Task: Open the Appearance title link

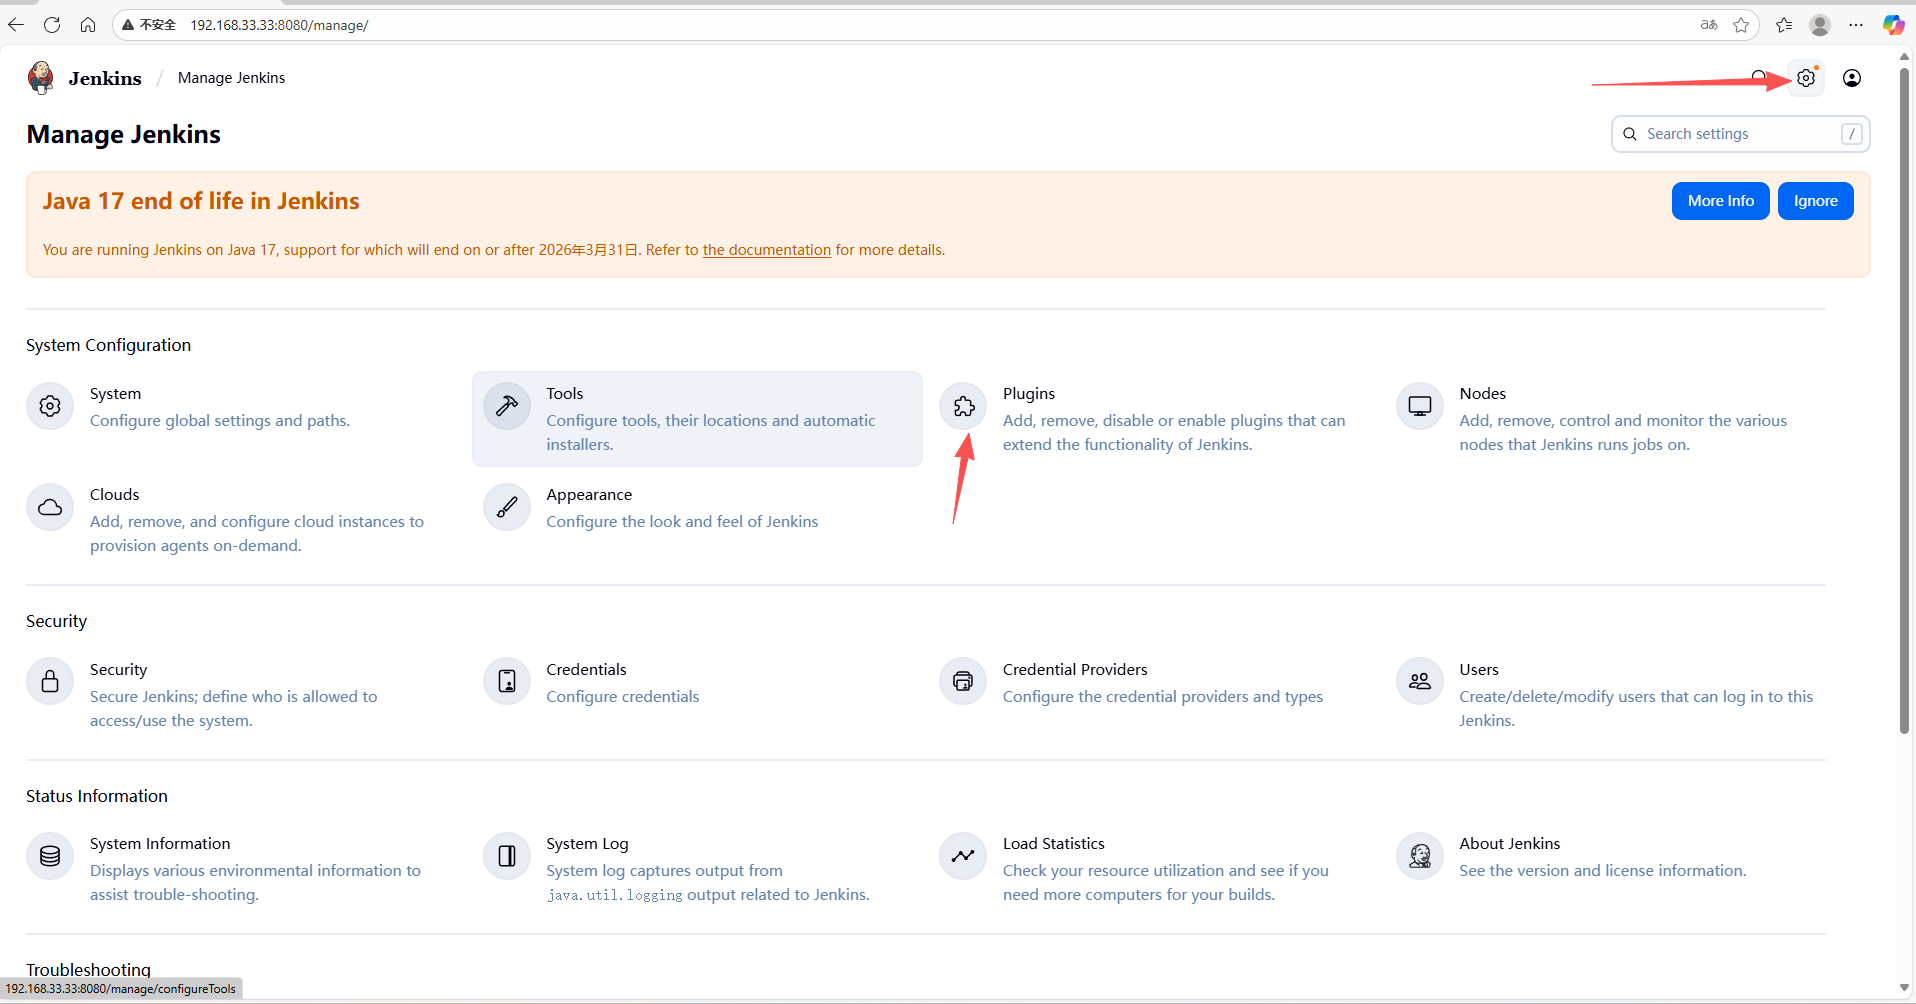Action: (x=589, y=495)
